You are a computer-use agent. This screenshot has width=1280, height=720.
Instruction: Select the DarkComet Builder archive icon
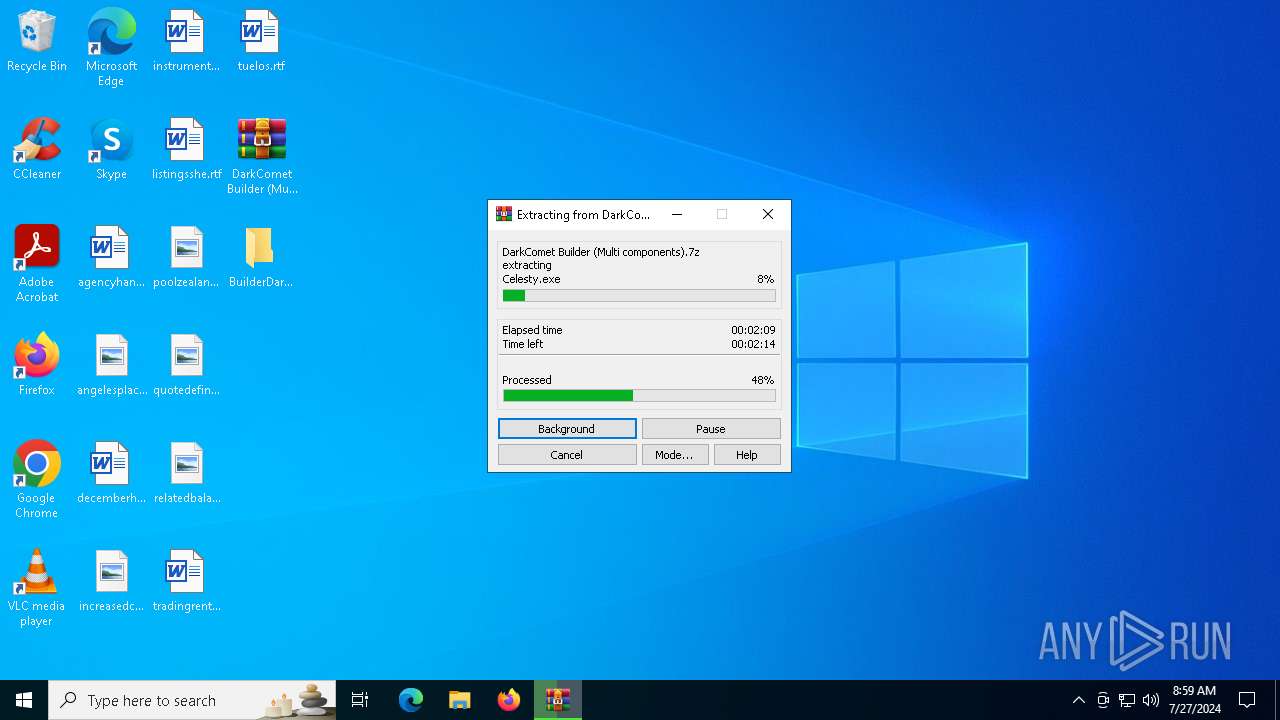pos(261,157)
